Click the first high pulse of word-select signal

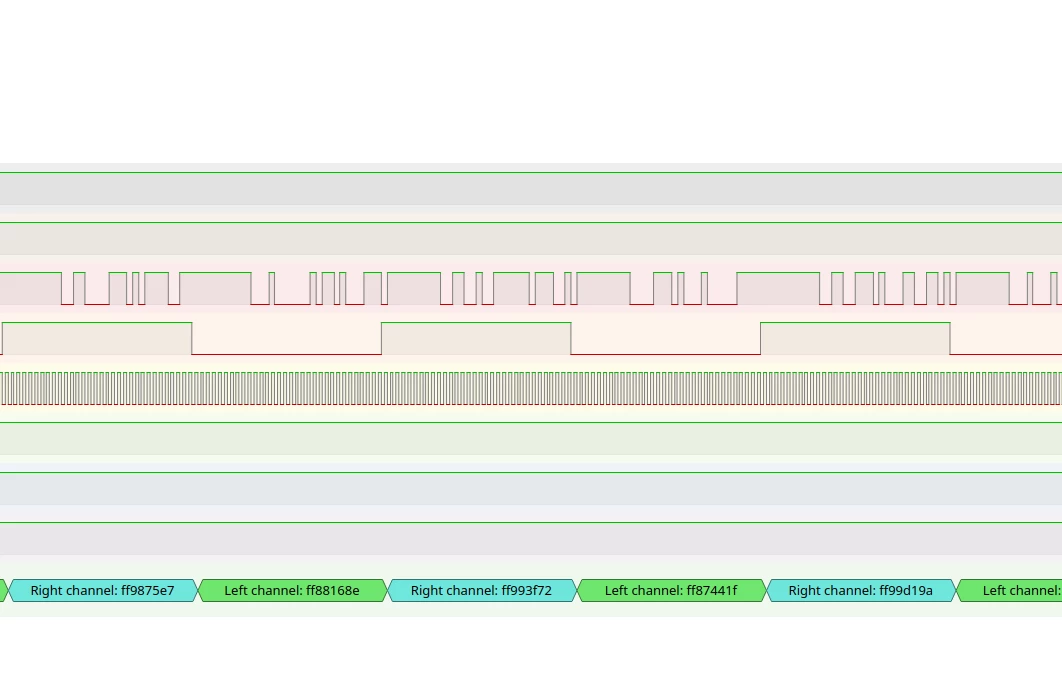click(x=97, y=338)
